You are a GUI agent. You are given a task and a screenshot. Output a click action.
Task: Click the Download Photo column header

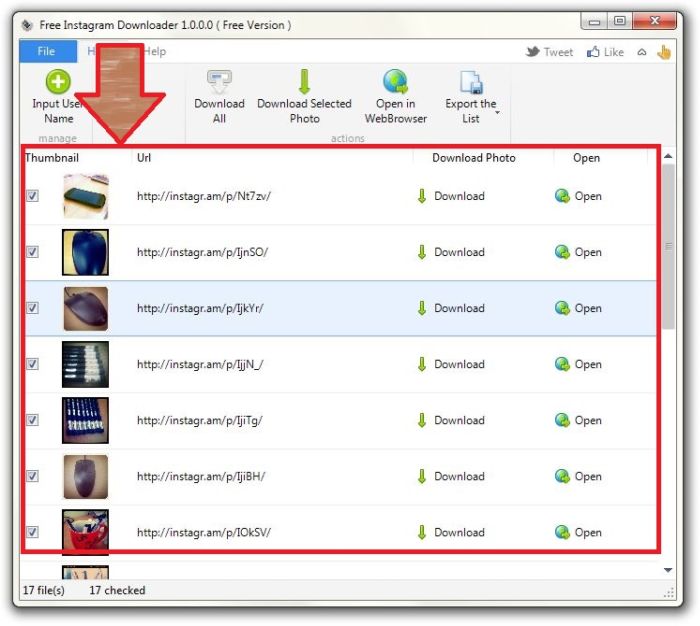click(474, 158)
